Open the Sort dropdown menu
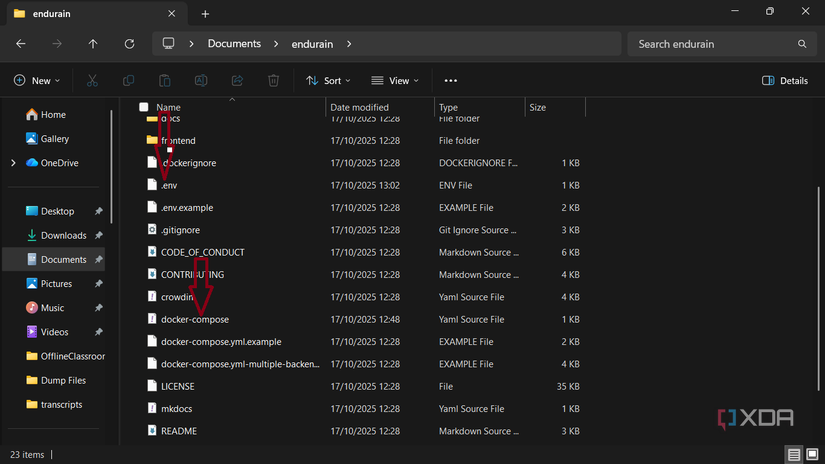The width and height of the screenshot is (825, 464). pyautogui.click(x=329, y=80)
